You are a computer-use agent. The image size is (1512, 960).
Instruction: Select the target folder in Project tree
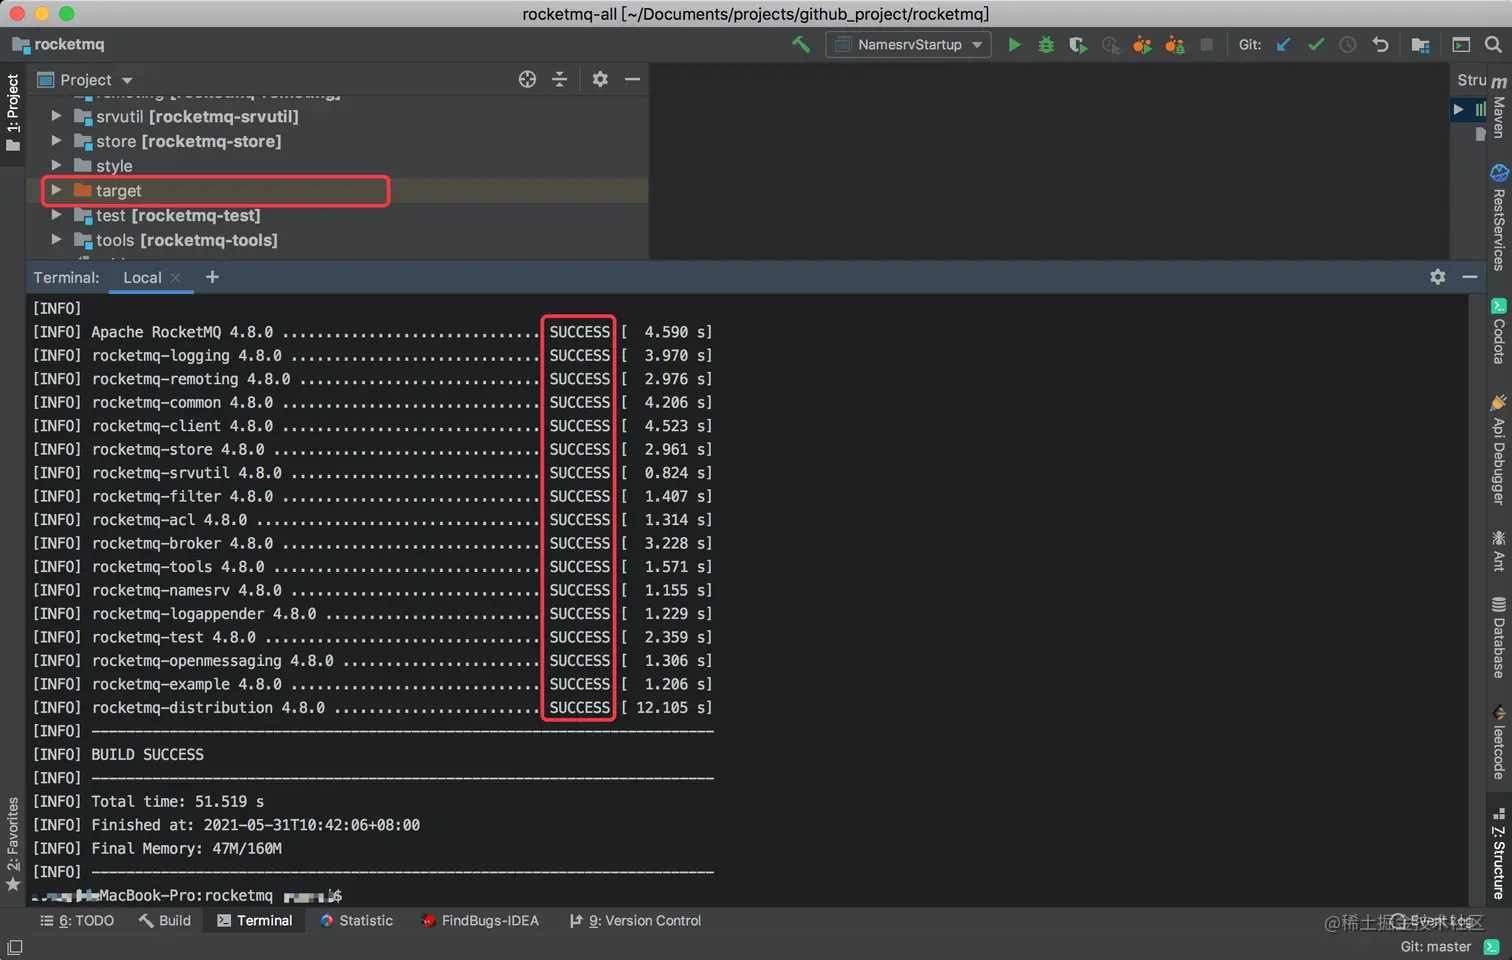click(118, 190)
